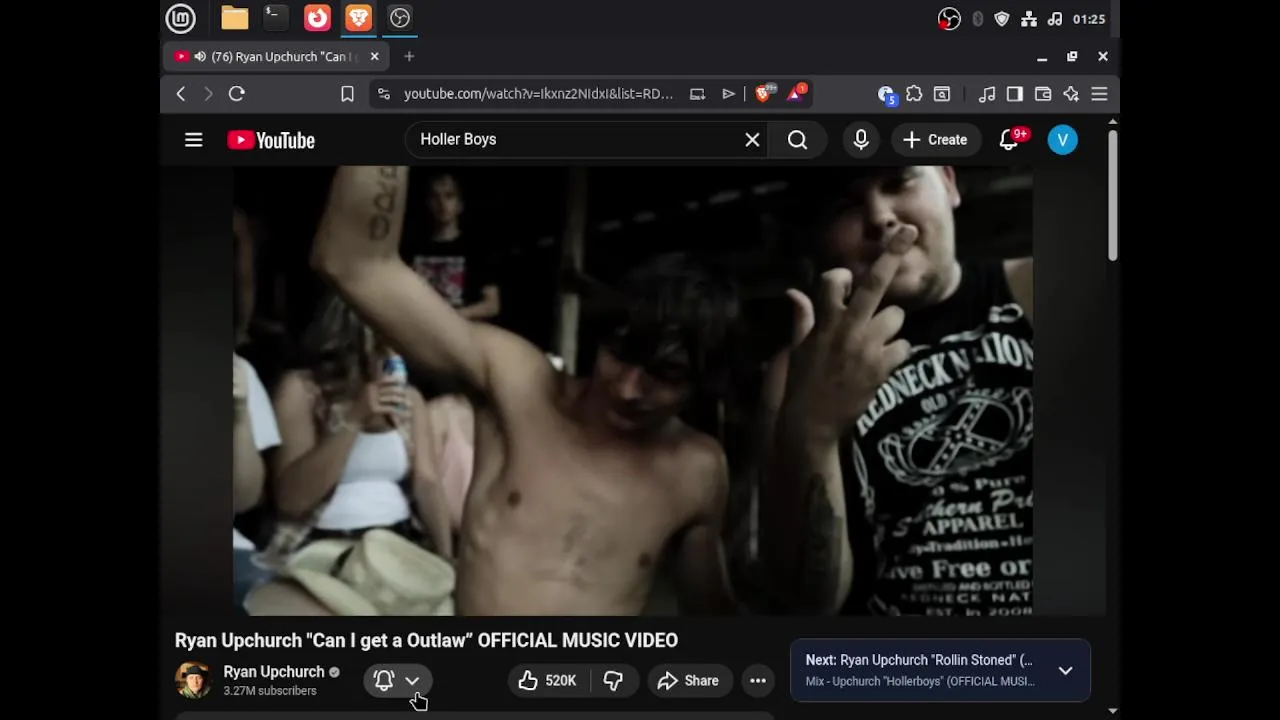Click the Create button
The image size is (1280, 720).
tap(935, 140)
